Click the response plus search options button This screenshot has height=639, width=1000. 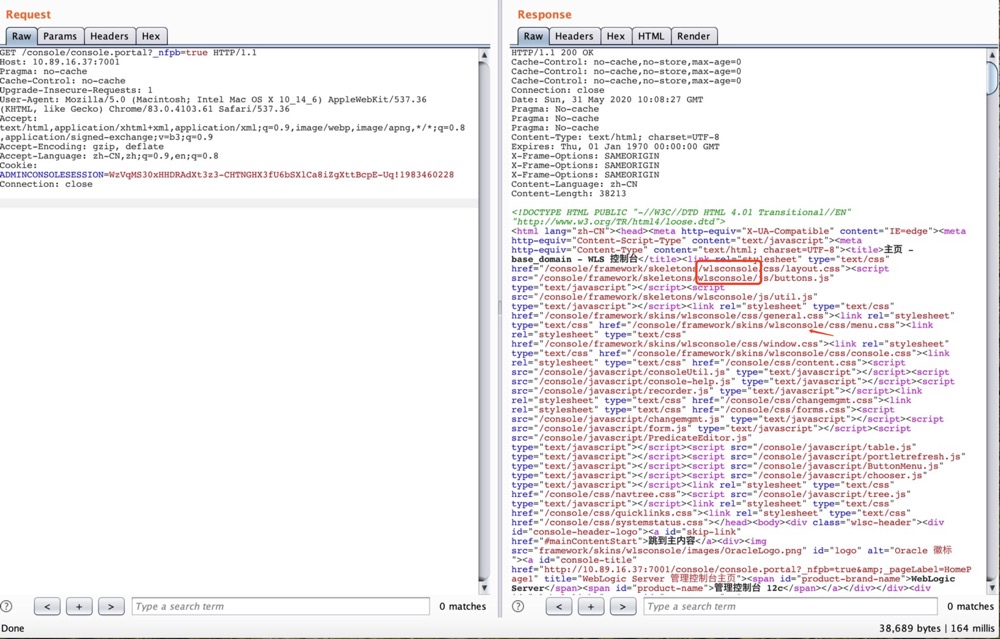(x=591, y=606)
